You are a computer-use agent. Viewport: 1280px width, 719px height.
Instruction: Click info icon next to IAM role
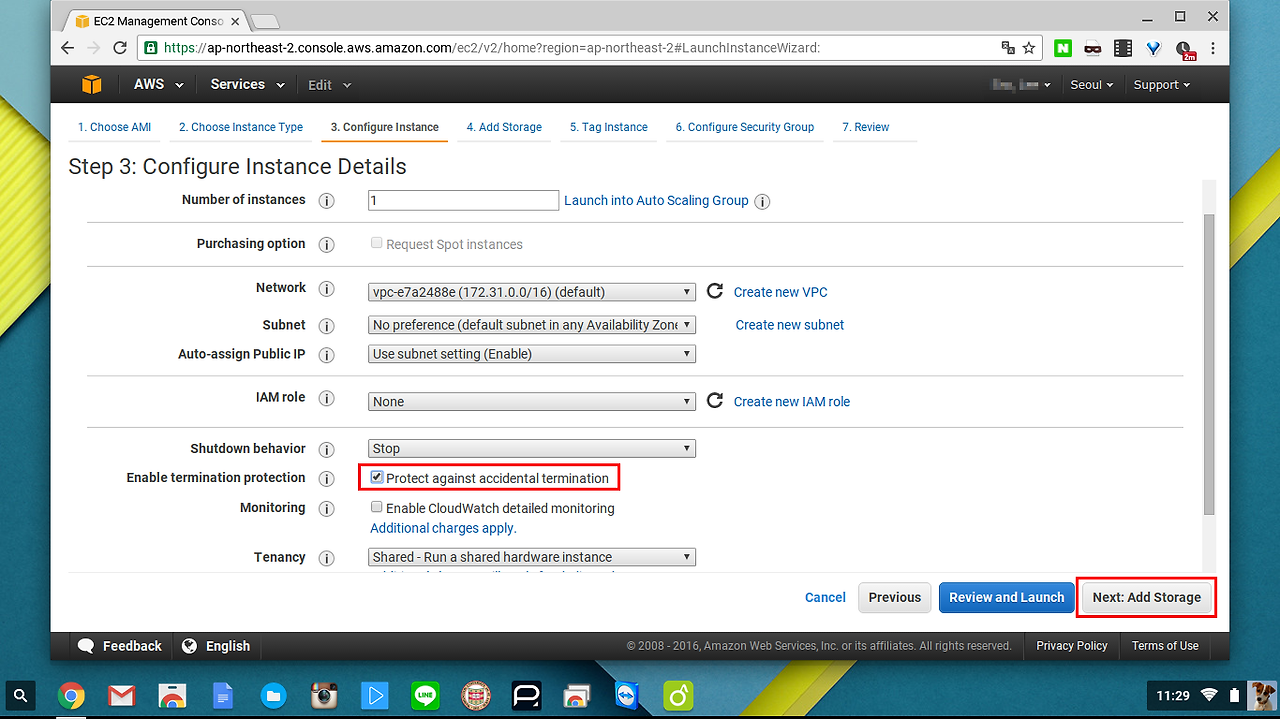(x=326, y=398)
